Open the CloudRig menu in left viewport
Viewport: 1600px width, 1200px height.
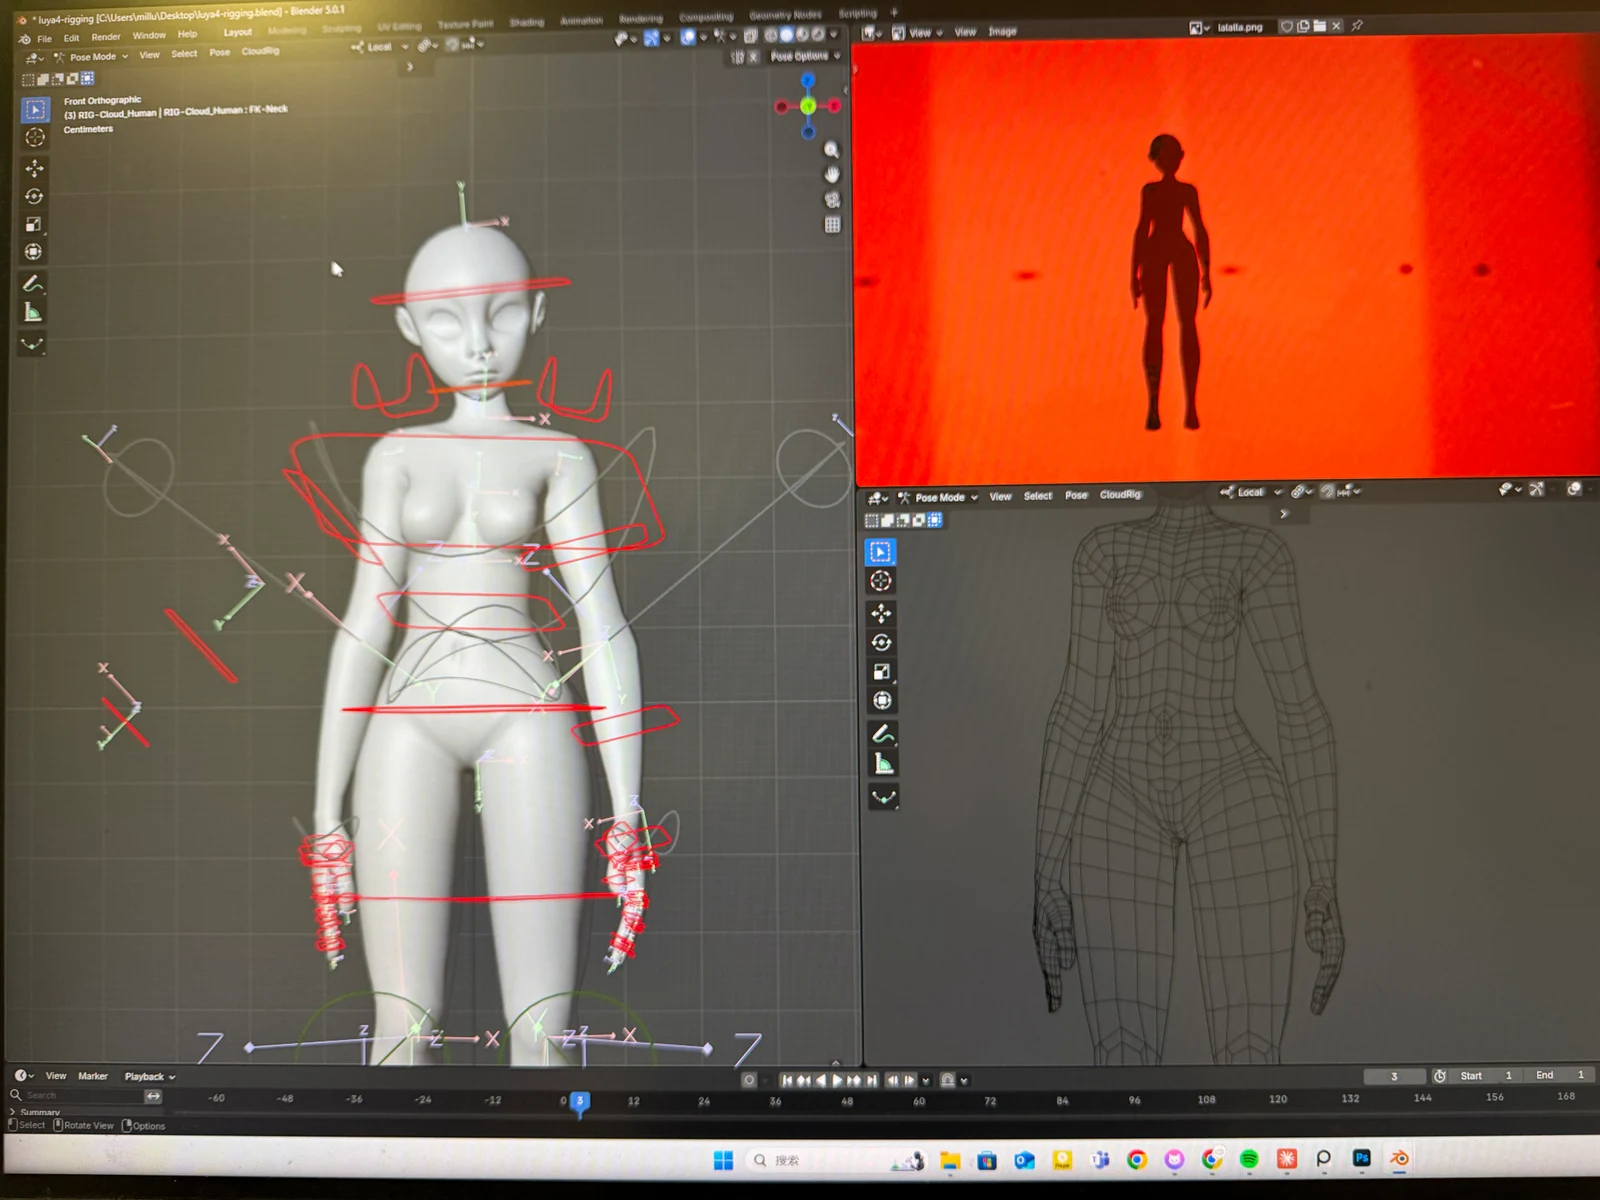coord(261,51)
